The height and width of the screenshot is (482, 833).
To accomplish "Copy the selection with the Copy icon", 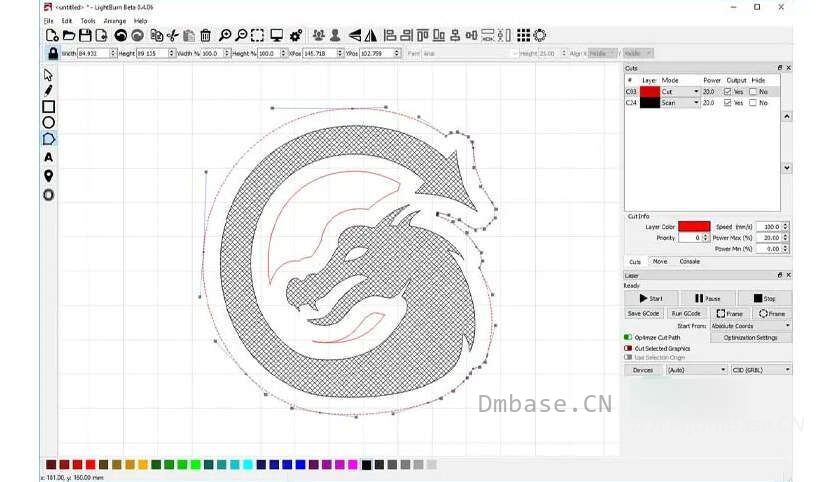I will 156,36.
